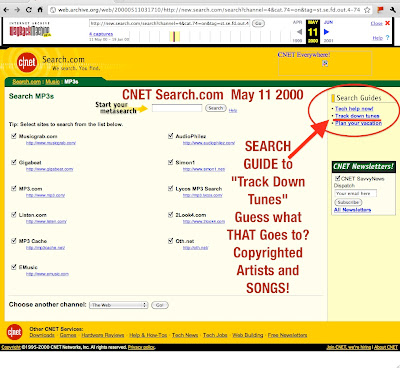Open Hardware Reviews footer link
Screen dimensions: 400x368
tap(103, 335)
